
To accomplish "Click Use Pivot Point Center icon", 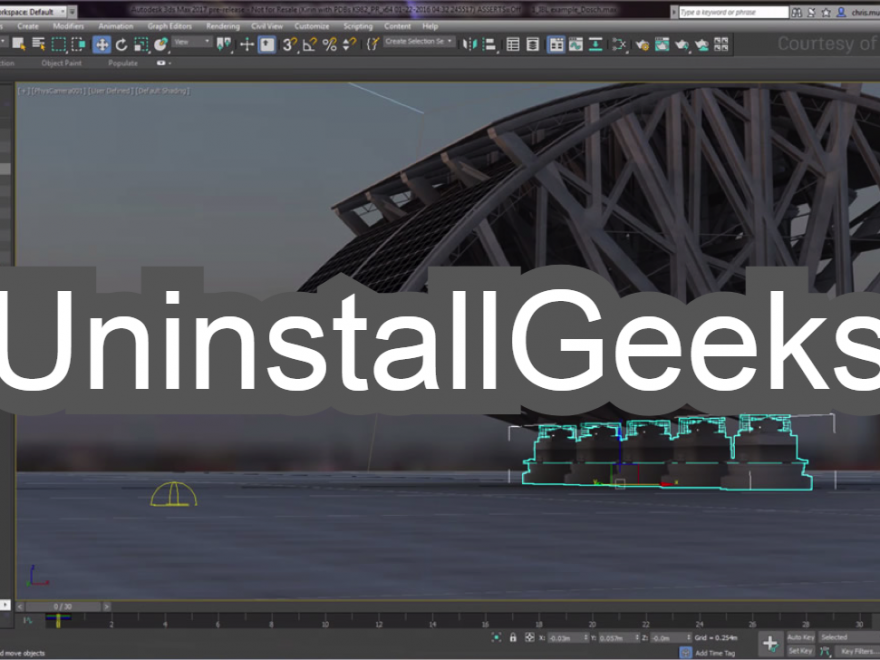I will click(x=224, y=44).
